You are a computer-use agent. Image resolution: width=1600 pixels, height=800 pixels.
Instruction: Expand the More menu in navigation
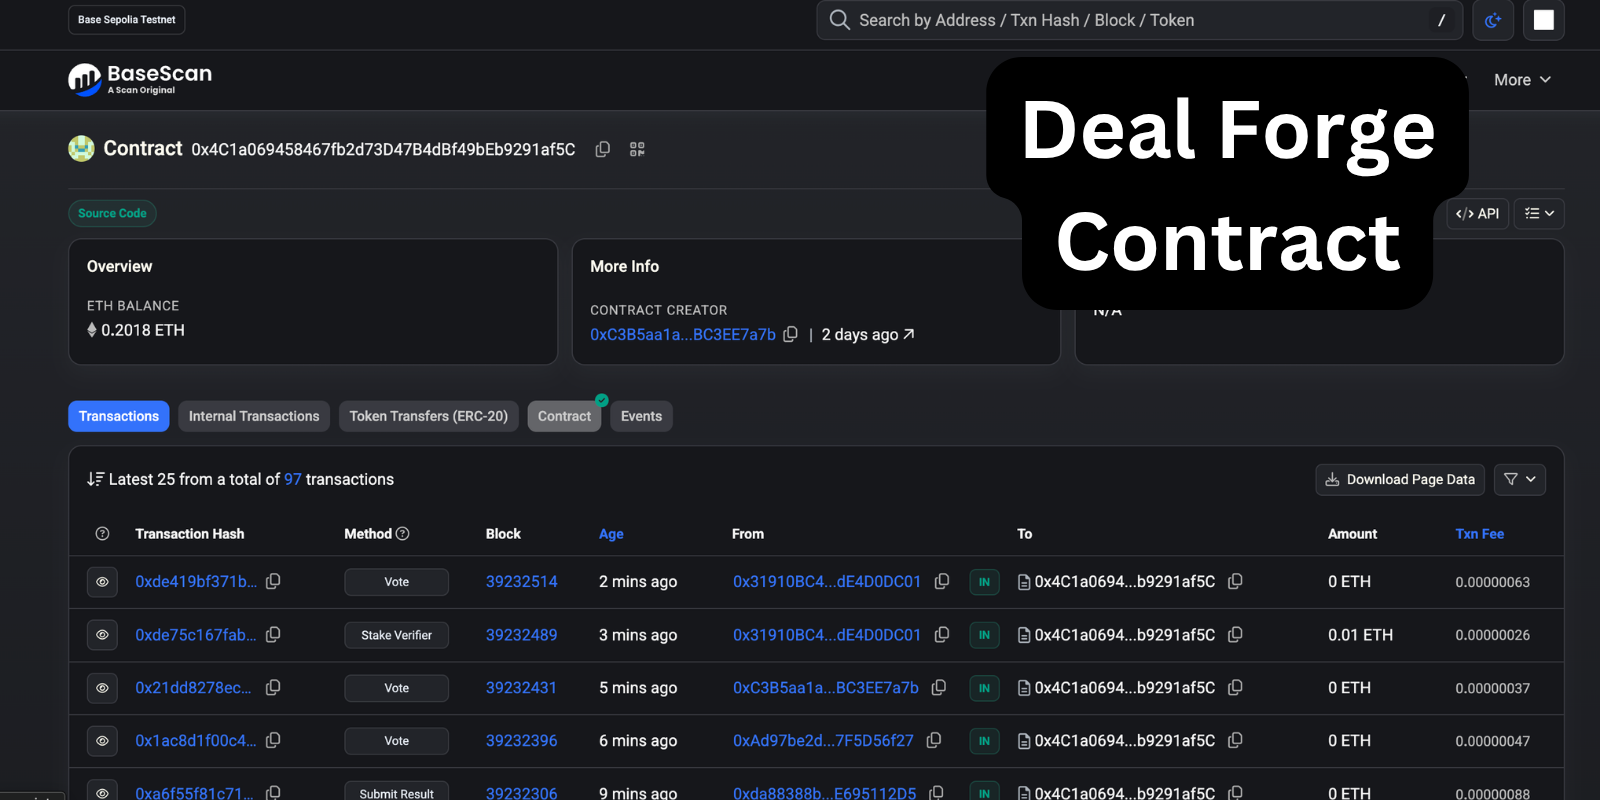click(x=1522, y=80)
